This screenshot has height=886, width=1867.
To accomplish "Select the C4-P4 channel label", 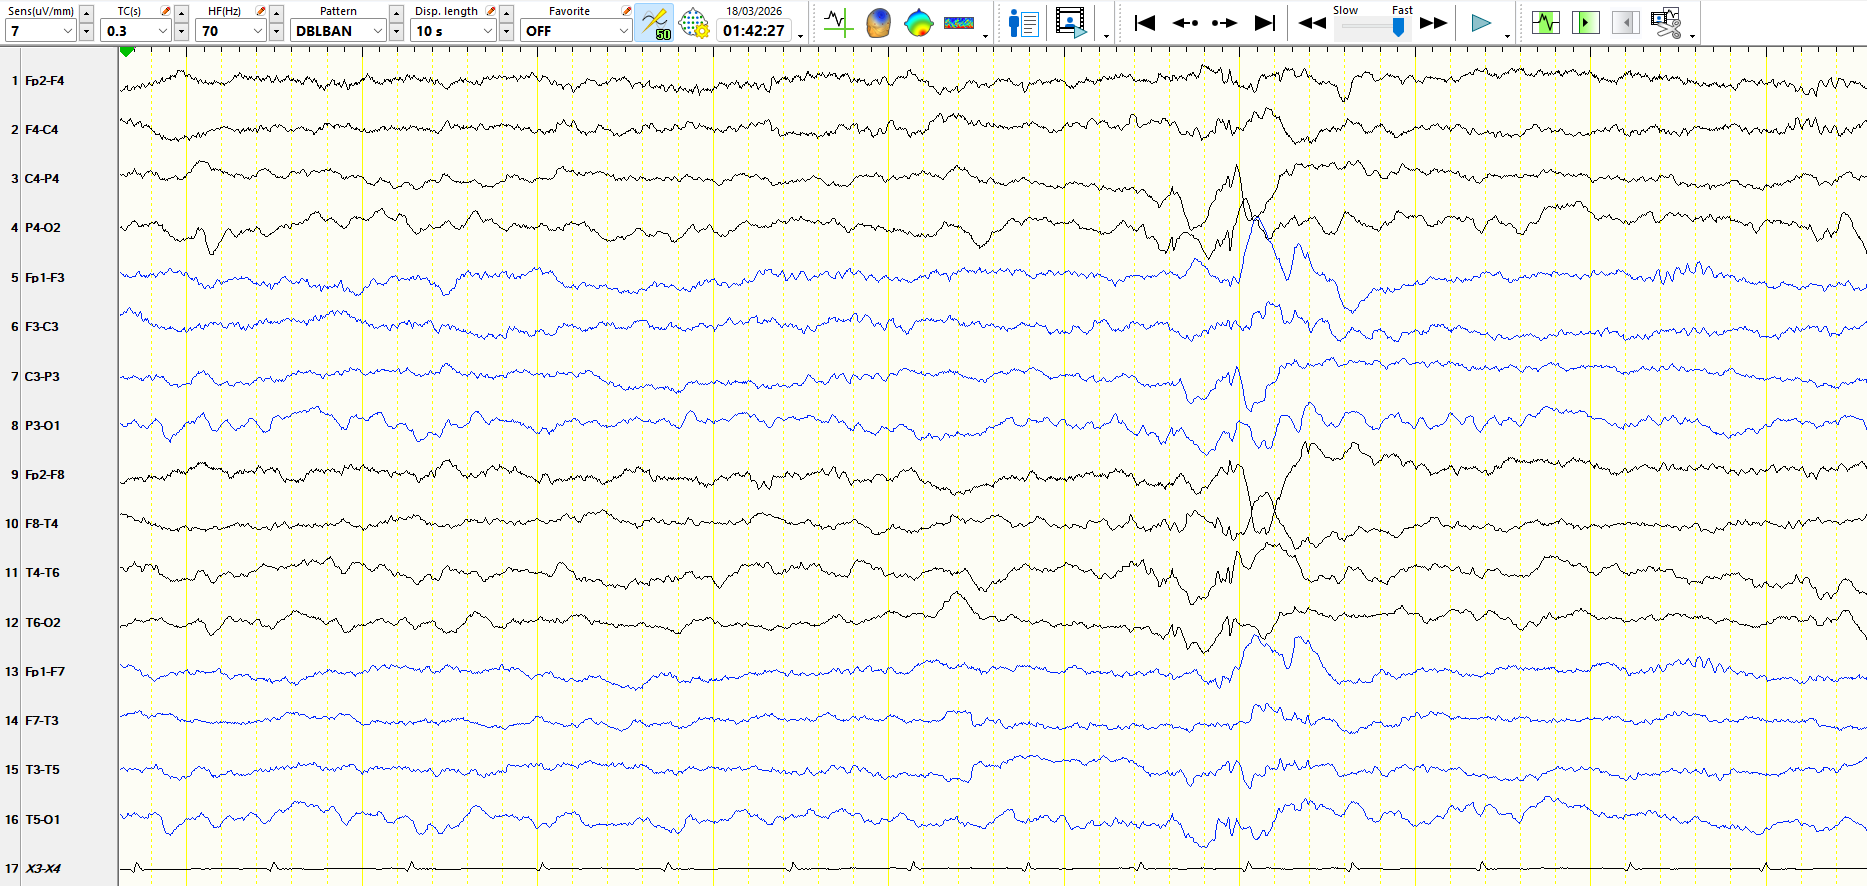I will [42, 179].
